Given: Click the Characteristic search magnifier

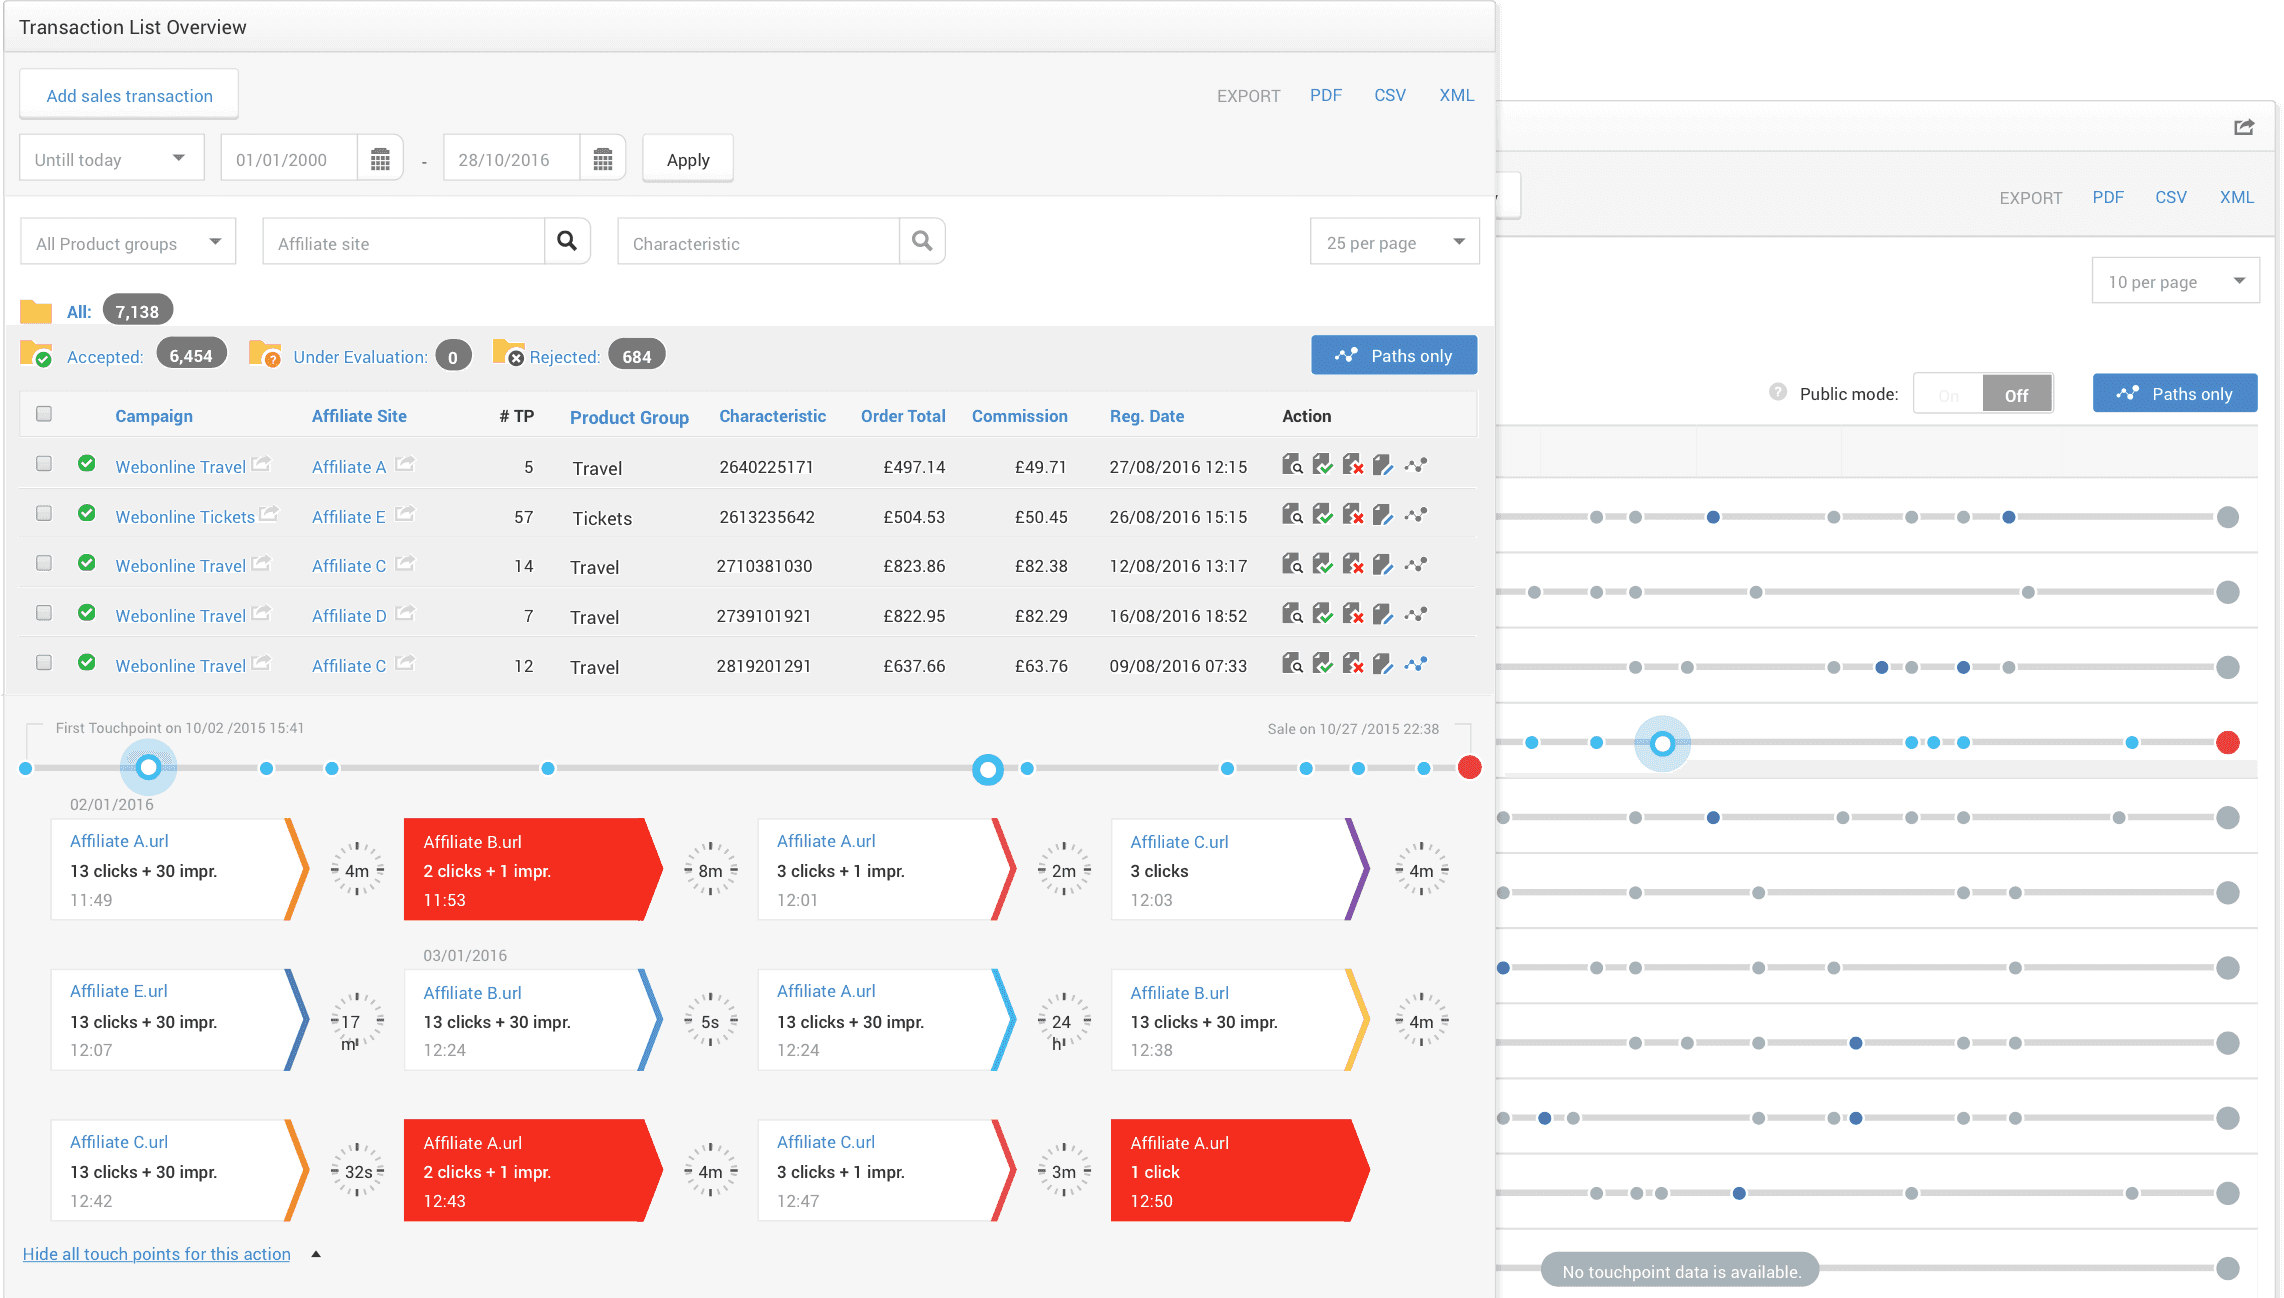Looking at the screenshot, I should click(x=922, y=241).
